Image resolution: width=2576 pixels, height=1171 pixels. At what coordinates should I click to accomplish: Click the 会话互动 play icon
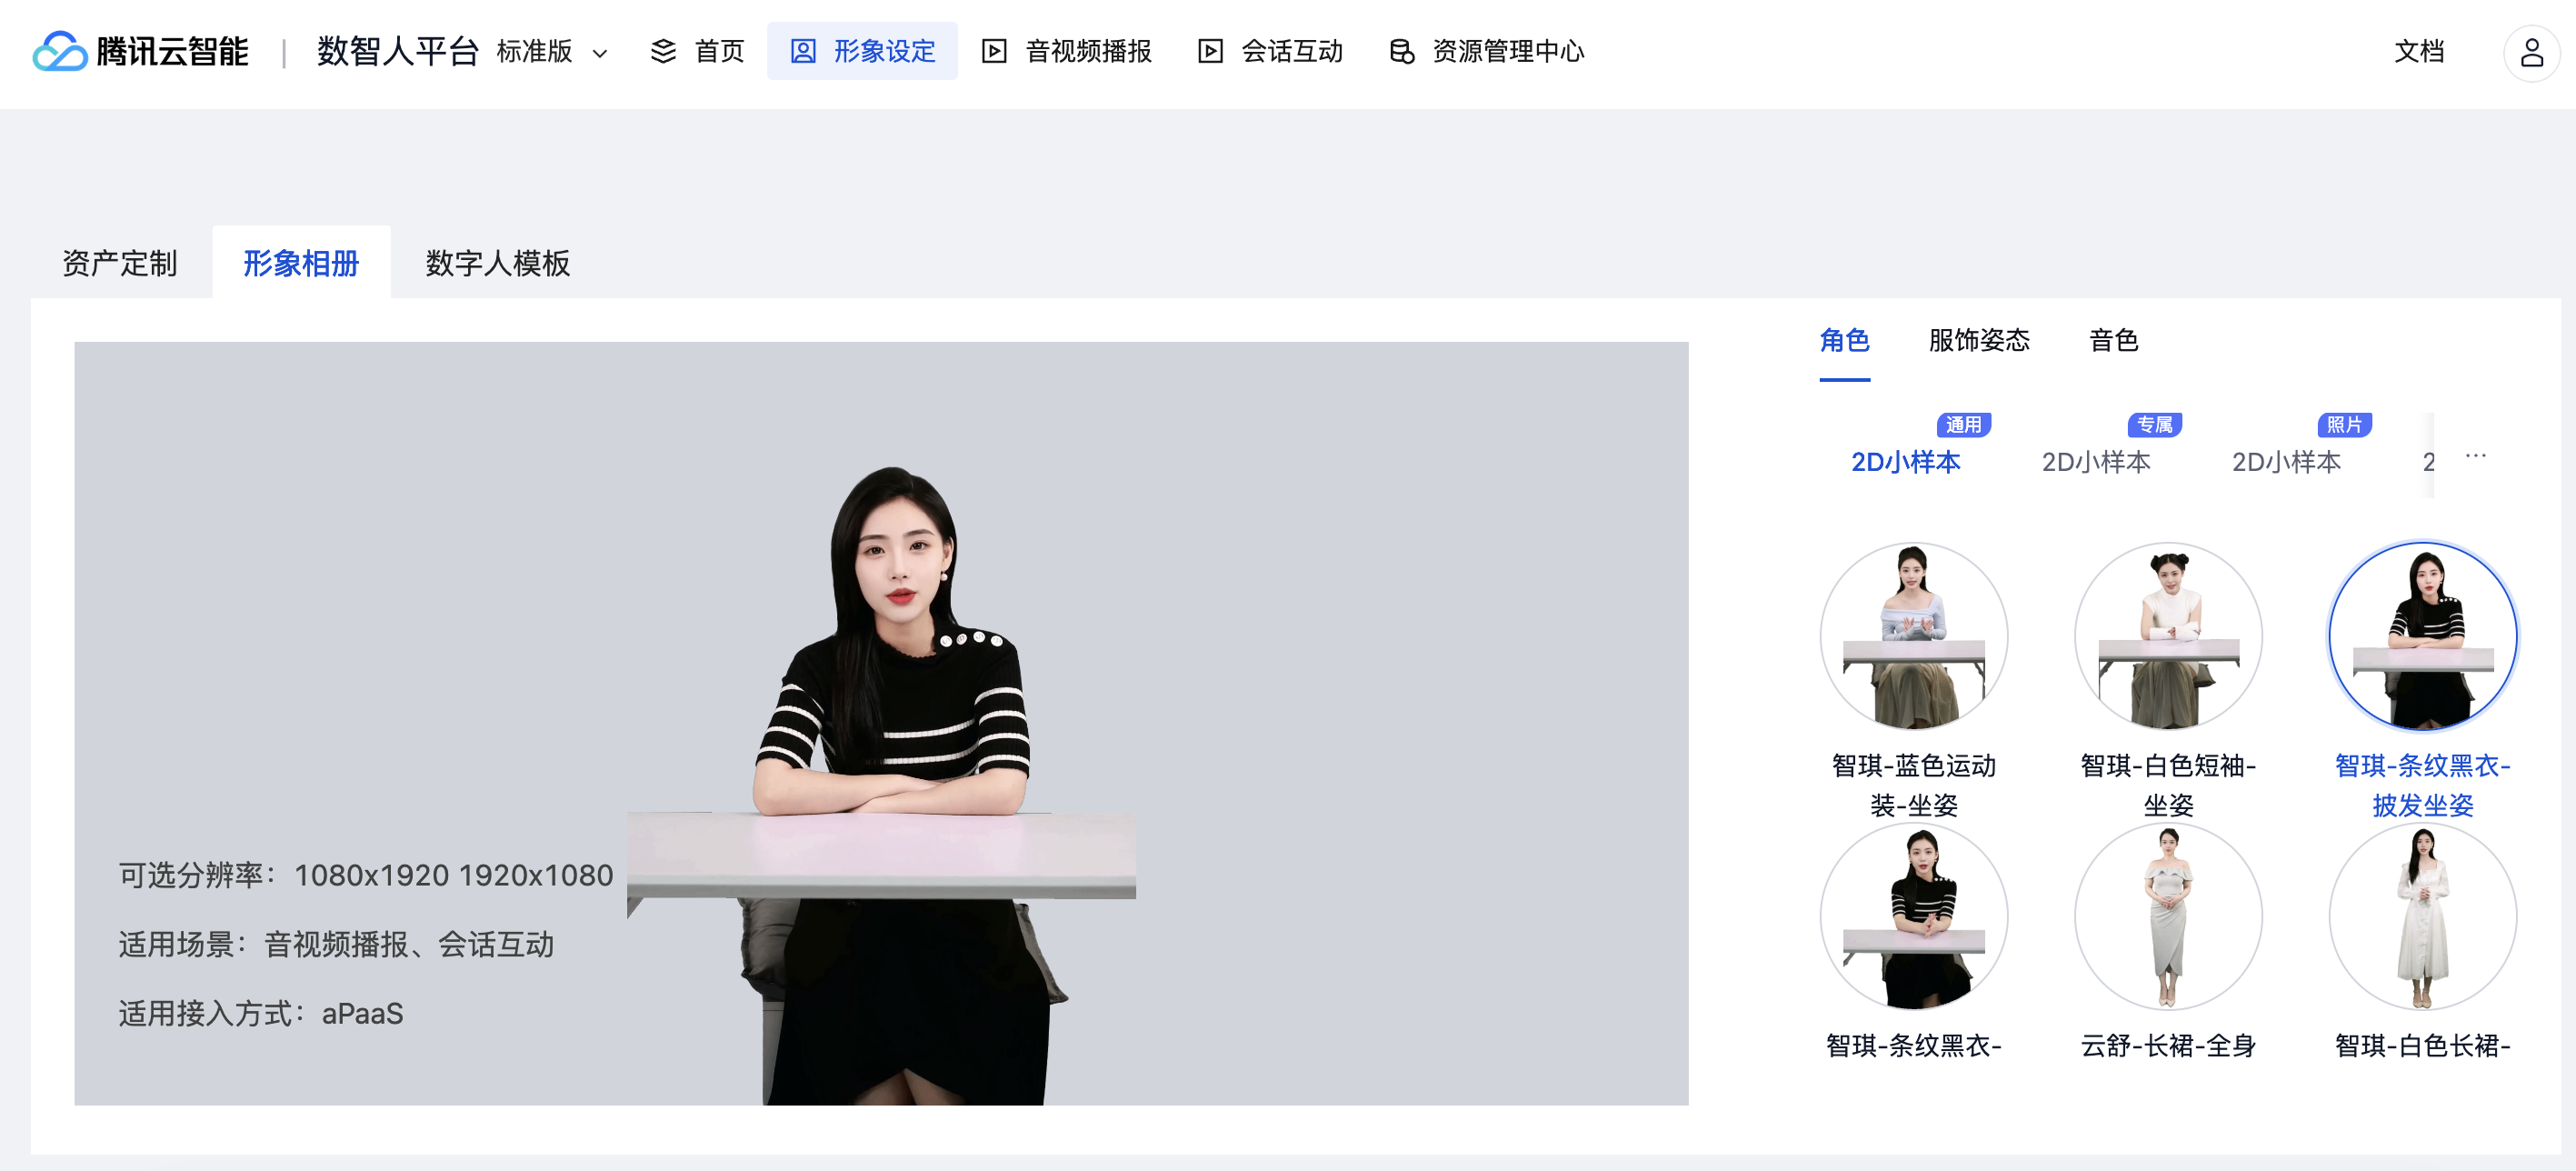(1210, 51)
